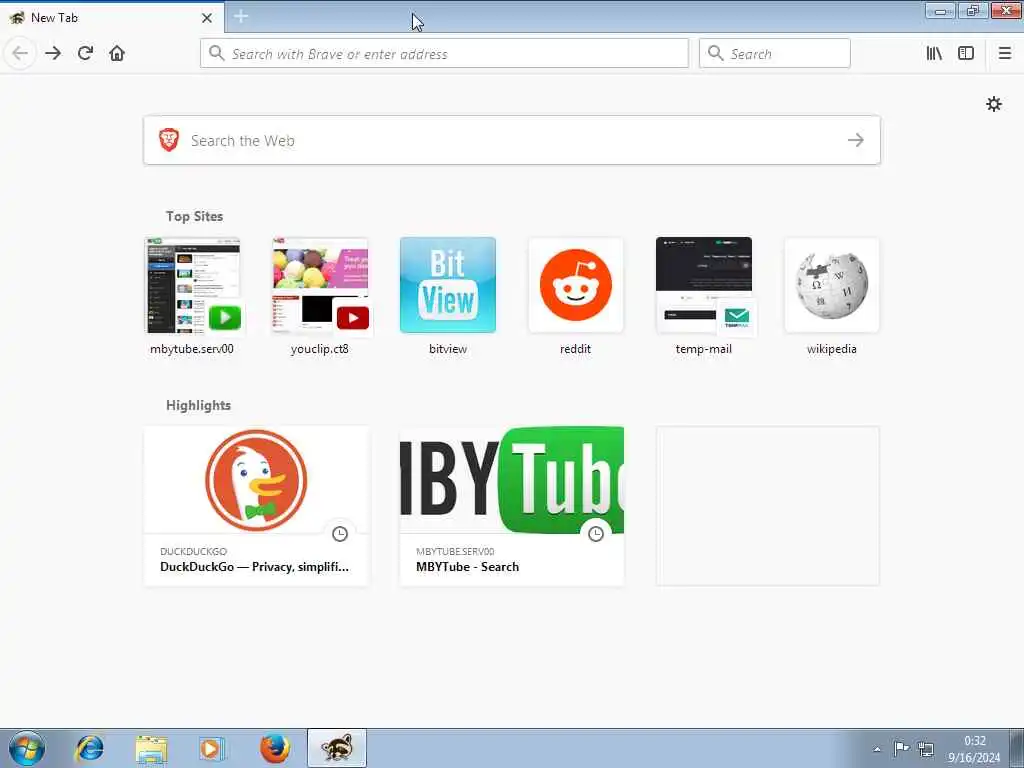Toggle the sidebar view icon
This screenshot has width=1024, height=768.
coord(966,53)
